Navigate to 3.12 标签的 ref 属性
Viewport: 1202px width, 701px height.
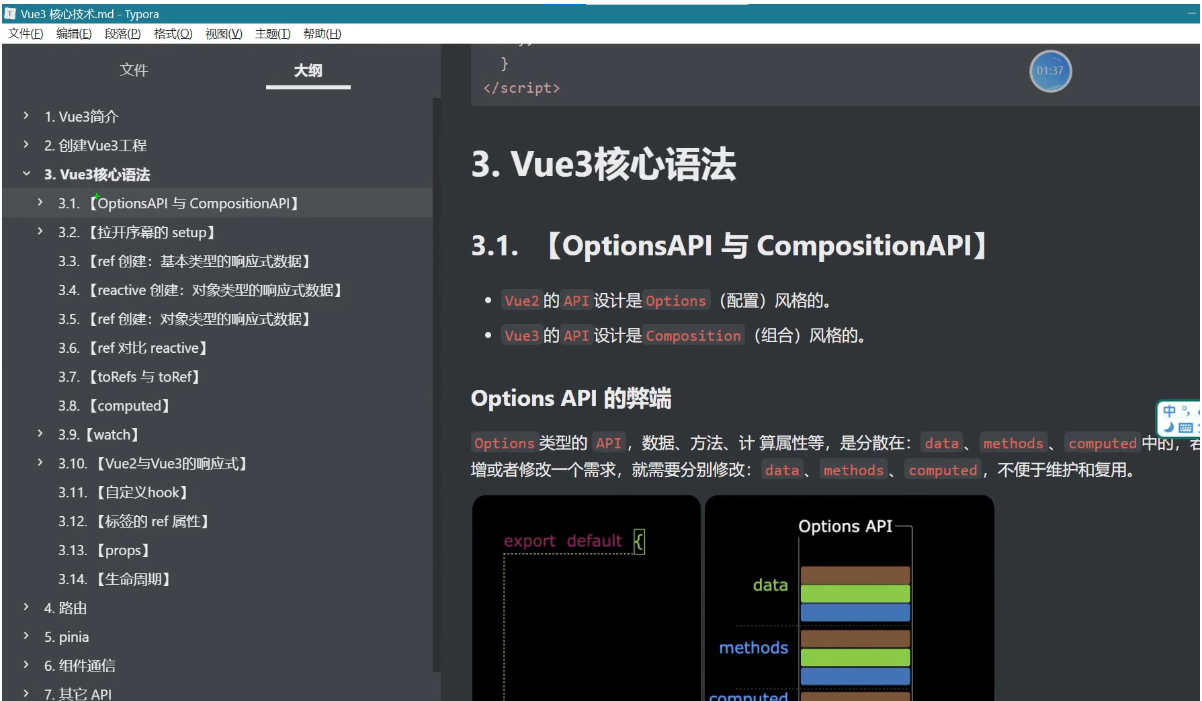pos(135,523)
